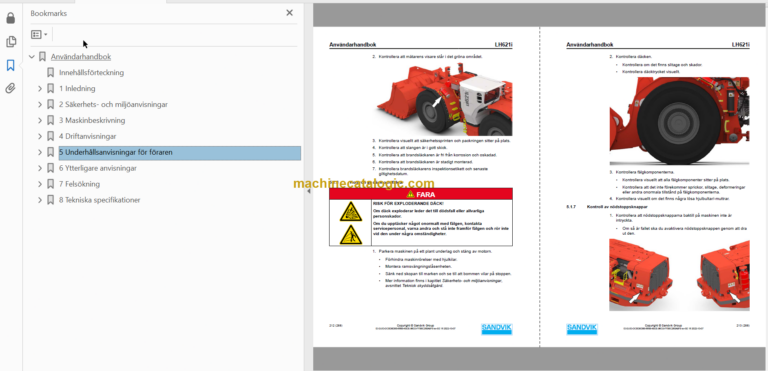Click the loader image on the left page
Viewport: 768px width, 371px height.
(444, 99)
